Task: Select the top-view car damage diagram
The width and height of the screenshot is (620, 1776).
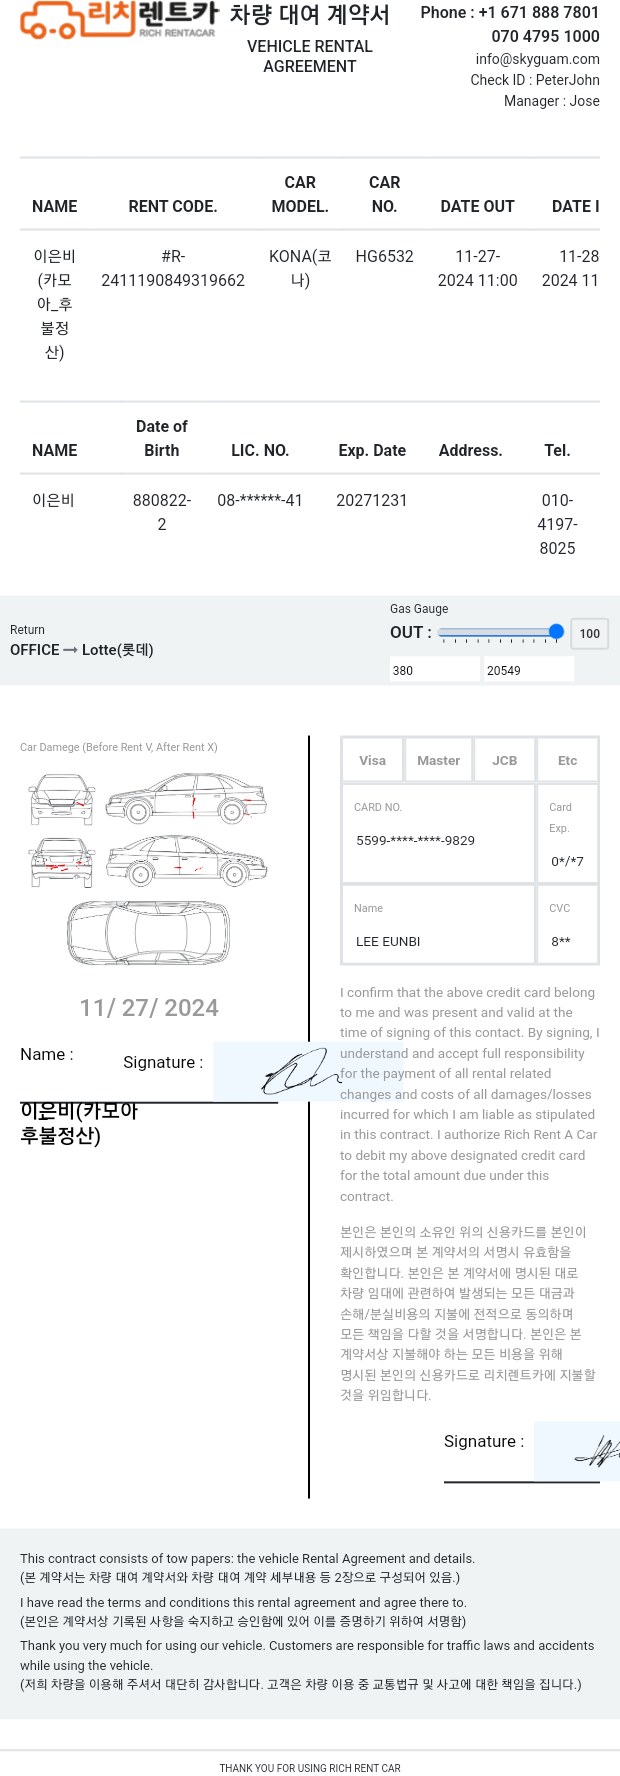Action: tap(148, 933)
